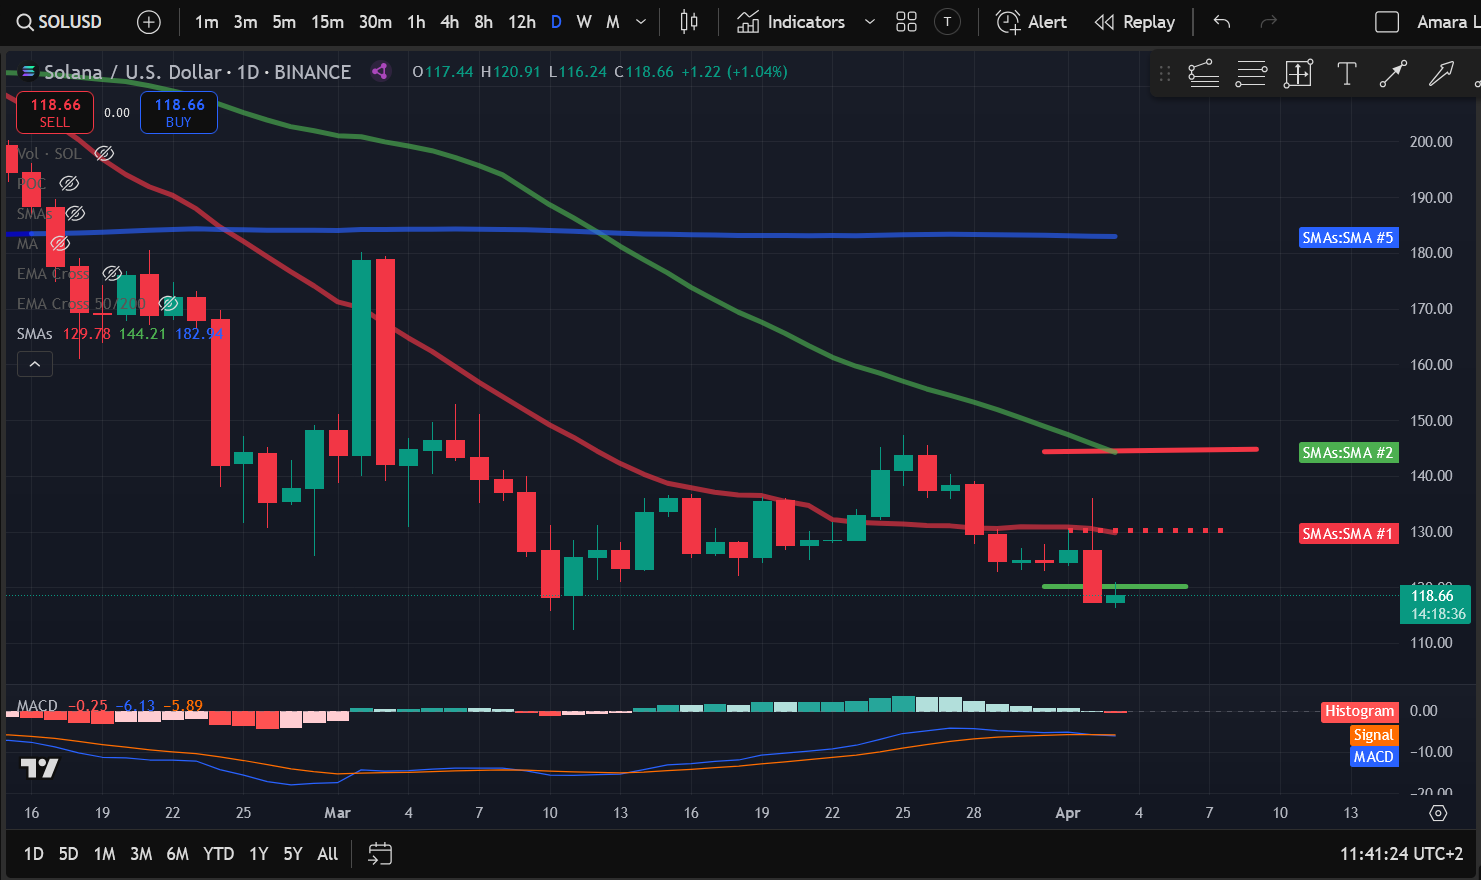The width and height of the screenshot is (1481, 880).
Task: Toggle visibility of EMA Cross 50/200 indicator
Action: 169,303
